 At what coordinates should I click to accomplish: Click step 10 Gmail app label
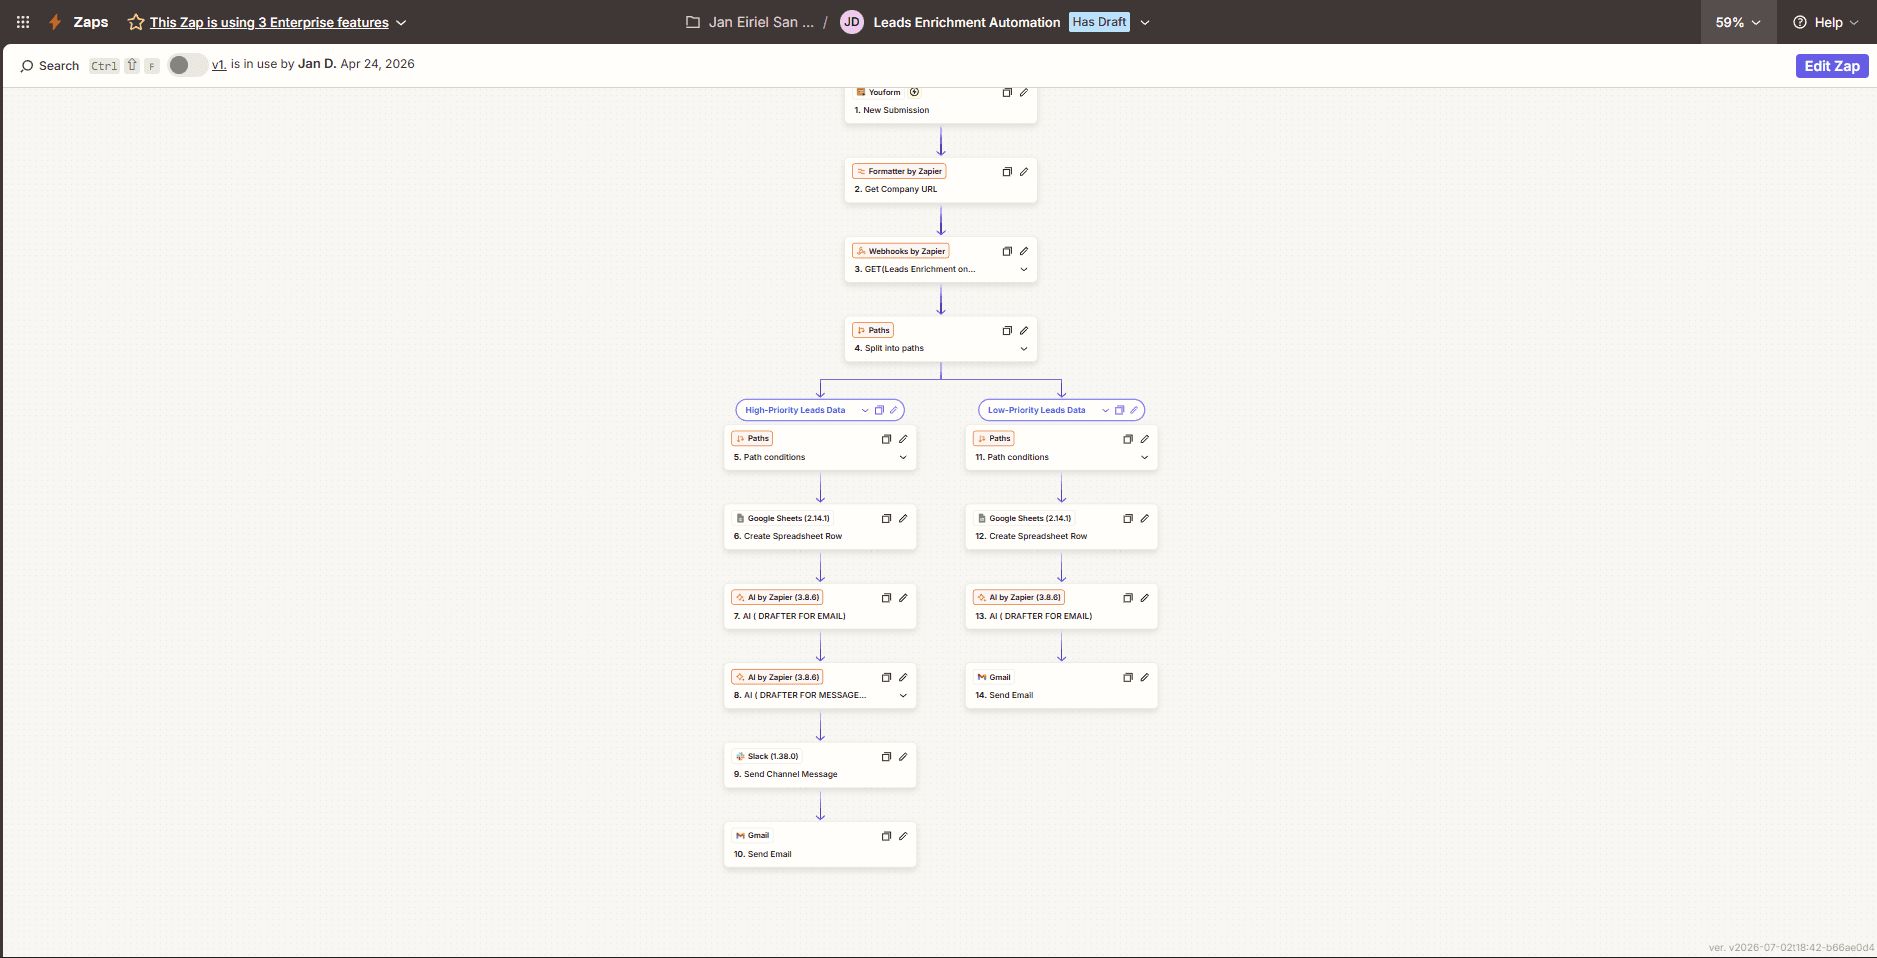[753, 836]
